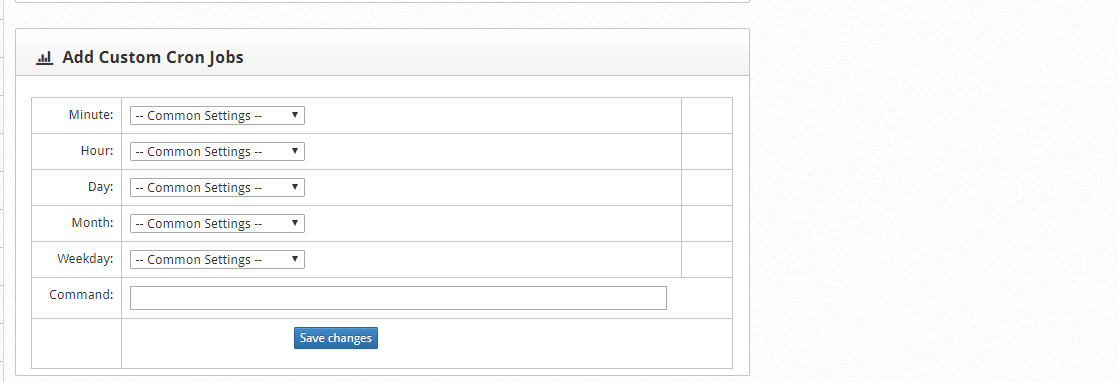This screenshot has height=382, width=1118.
Task: Click the empty end cell in the Hour row
Action: click(707, 151)
